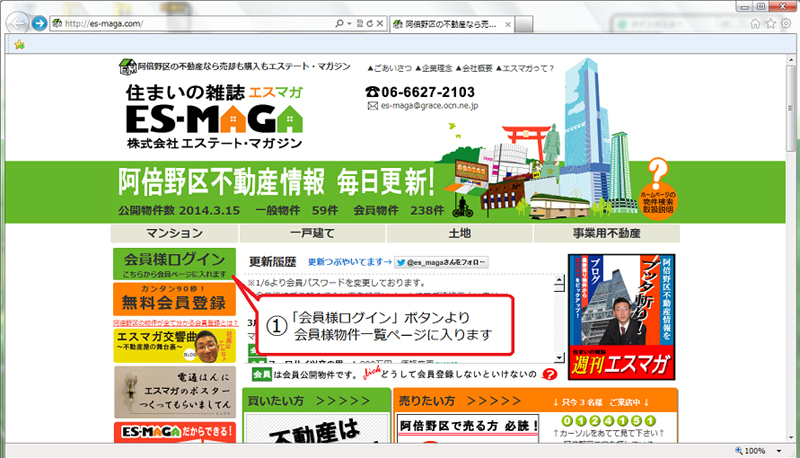Open the 事業用不動産 navigation tab
The height and width of the screenshot is (458, 800).
pyautogui.click(x=606, y=233)
